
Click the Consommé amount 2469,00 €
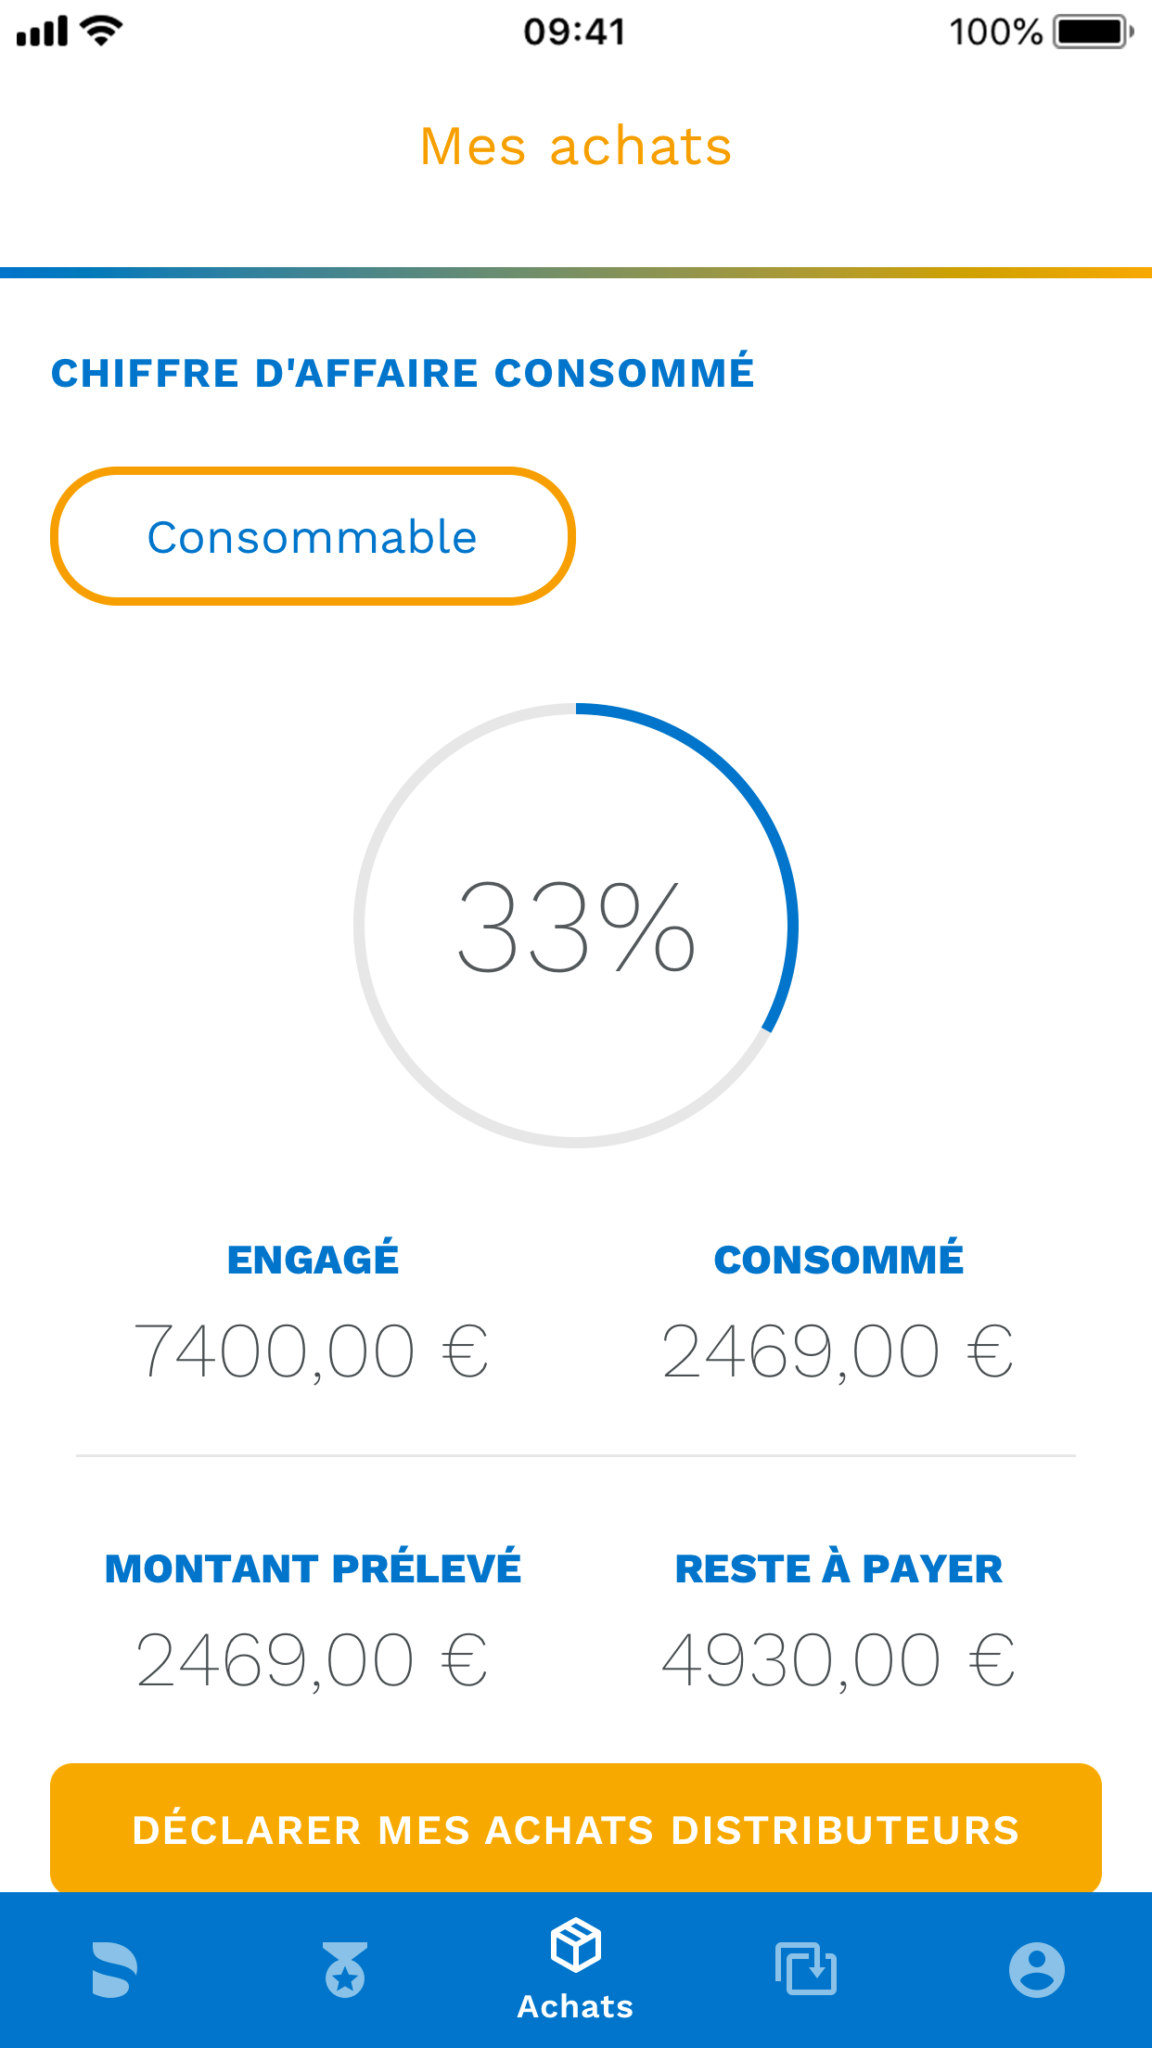838,1351
